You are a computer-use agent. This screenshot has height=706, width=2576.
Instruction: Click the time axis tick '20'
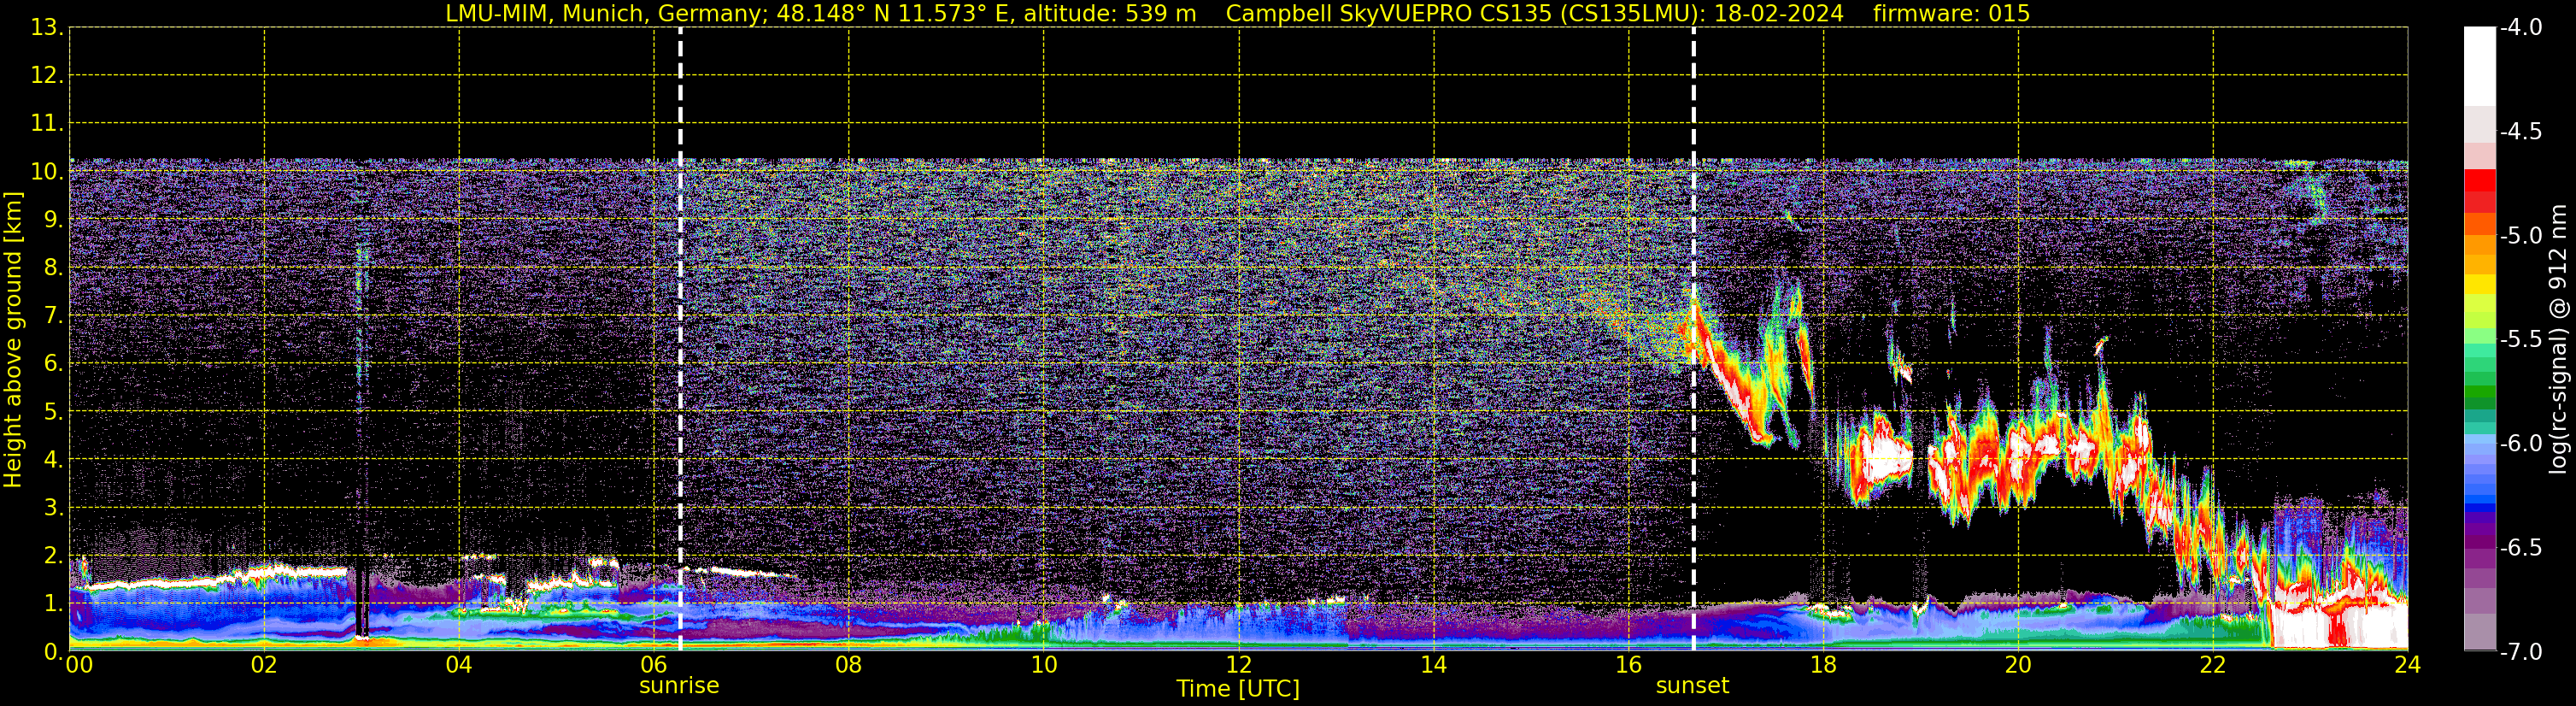[x=2018, y=665]
